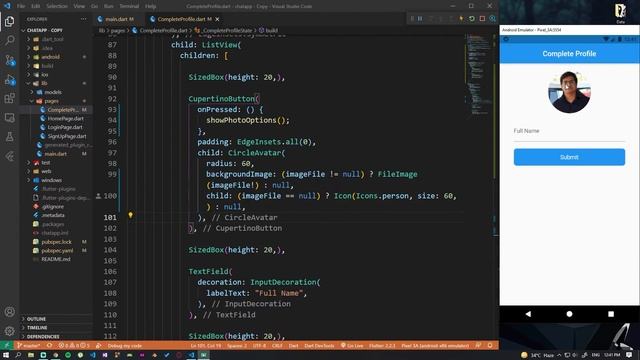640x360 pixels.
Task: Open the Help menu
Action: pyautogui.click(x=151, y=6)
